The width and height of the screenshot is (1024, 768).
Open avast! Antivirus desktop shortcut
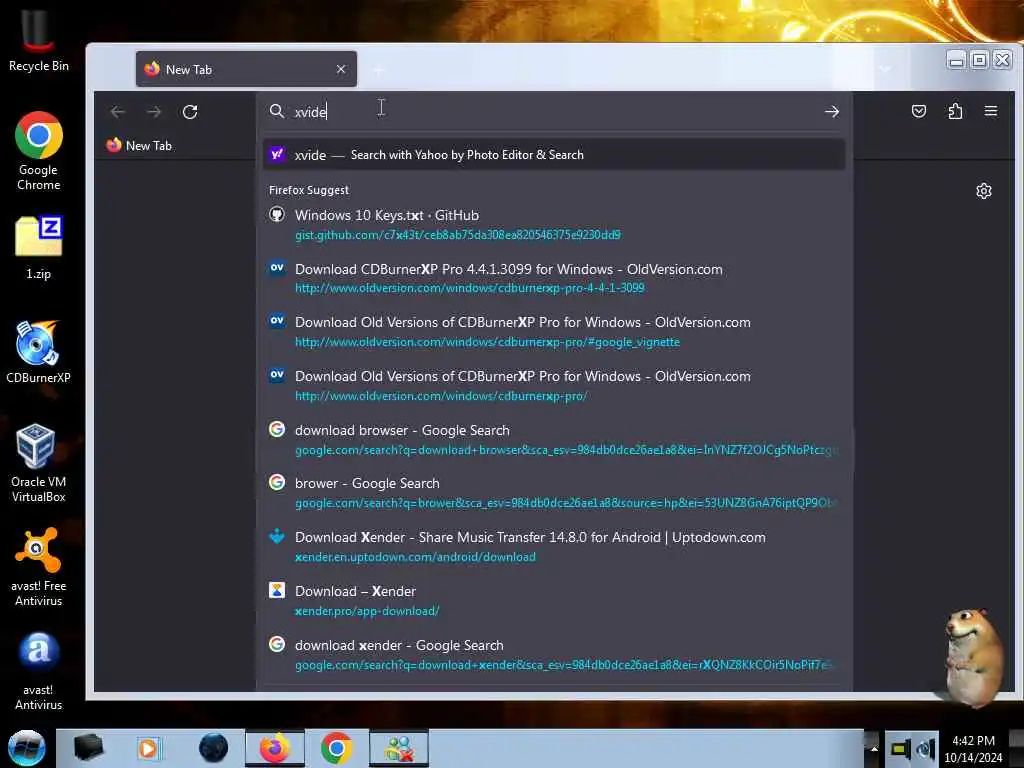pyautogui.click(x=39, y=671)
